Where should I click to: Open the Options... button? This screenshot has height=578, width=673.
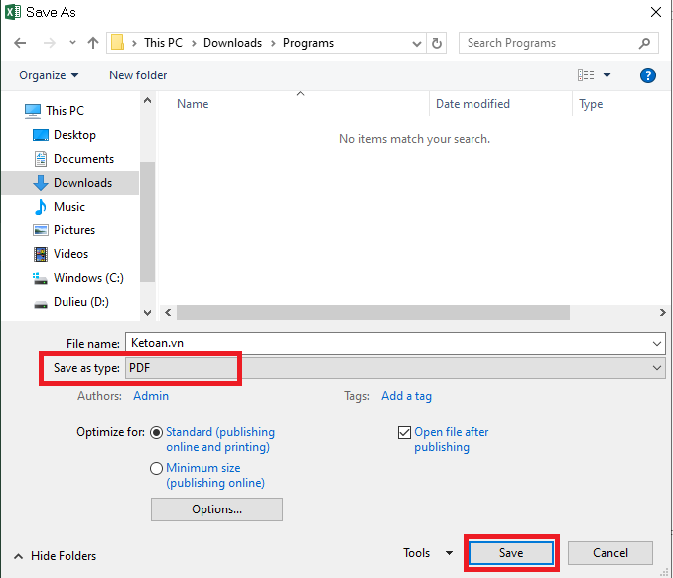point(216,509)
